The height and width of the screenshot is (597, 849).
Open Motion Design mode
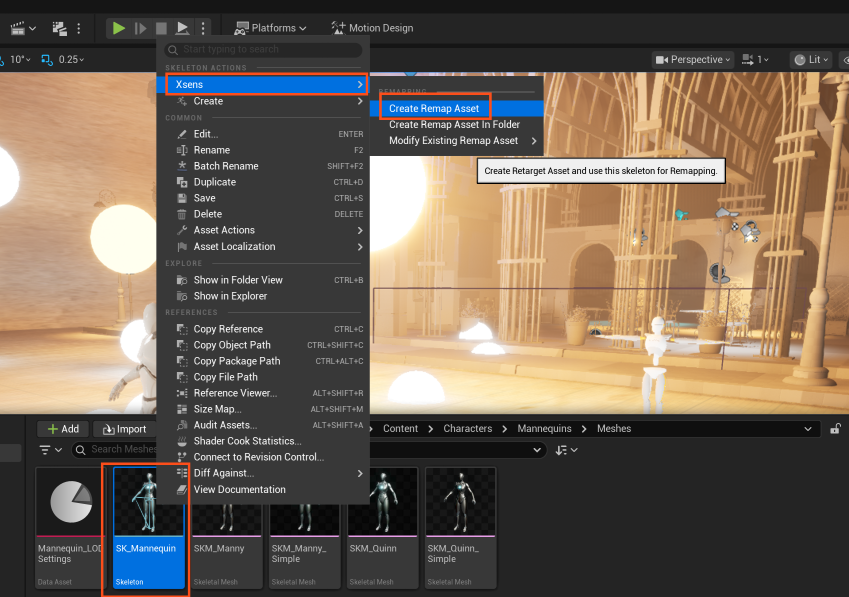click(373, 28)
